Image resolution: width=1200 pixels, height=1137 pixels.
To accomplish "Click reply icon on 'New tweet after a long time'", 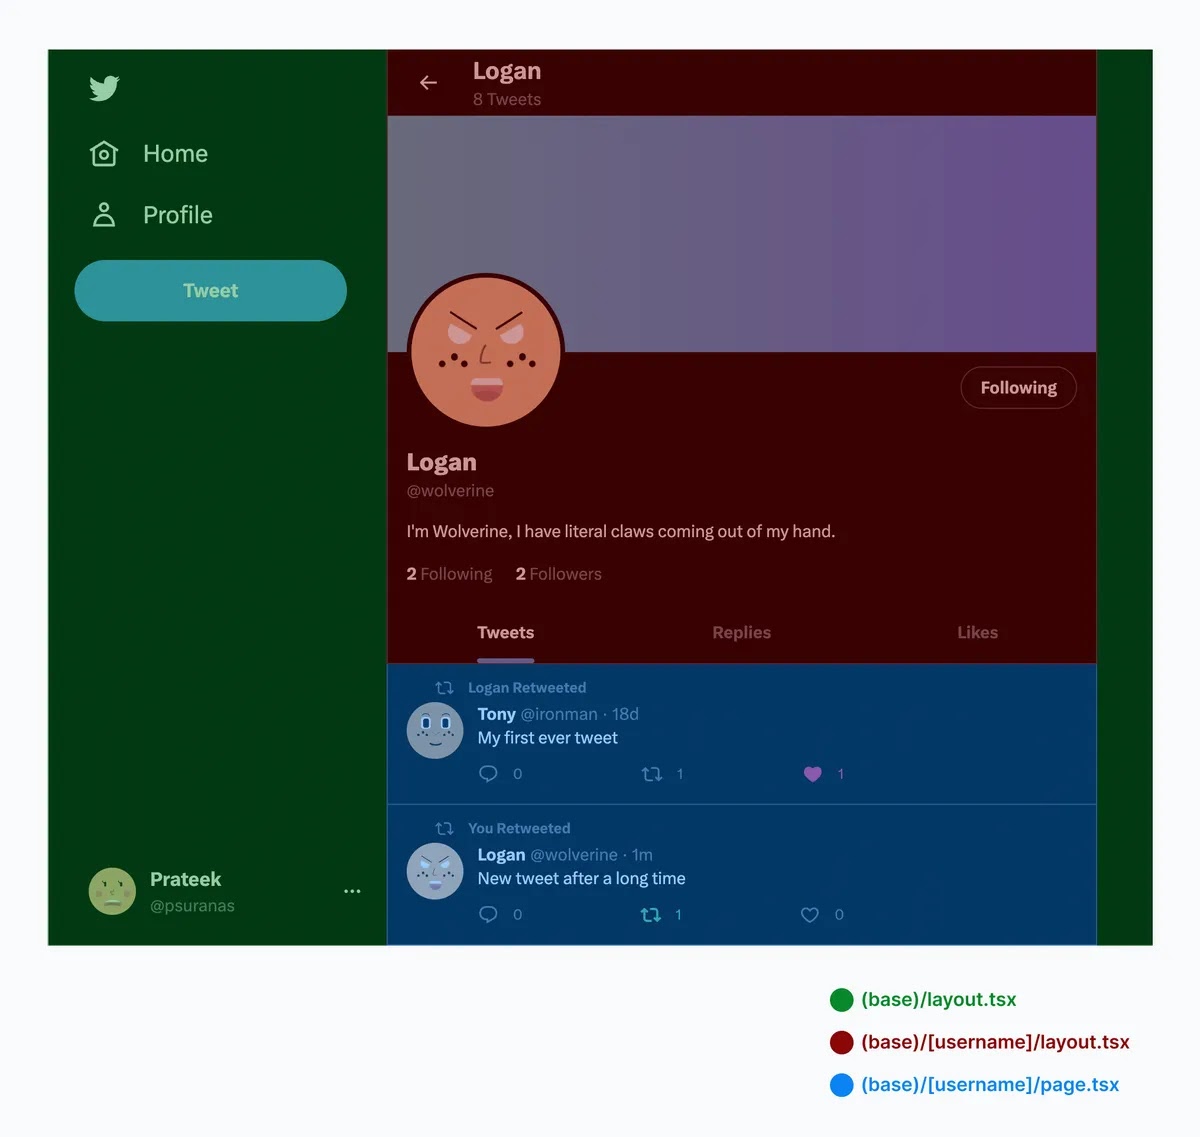I will coord(488,914).
